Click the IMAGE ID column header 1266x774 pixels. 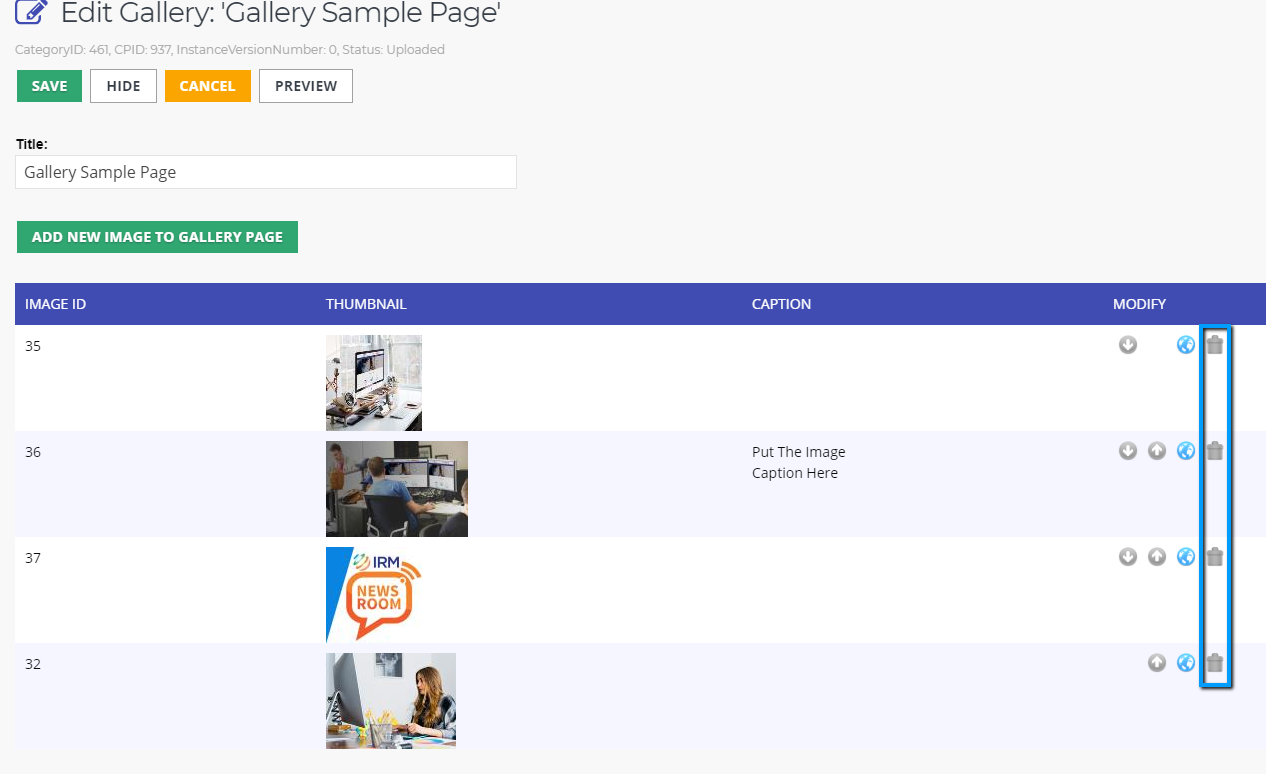tap(56, 304)
